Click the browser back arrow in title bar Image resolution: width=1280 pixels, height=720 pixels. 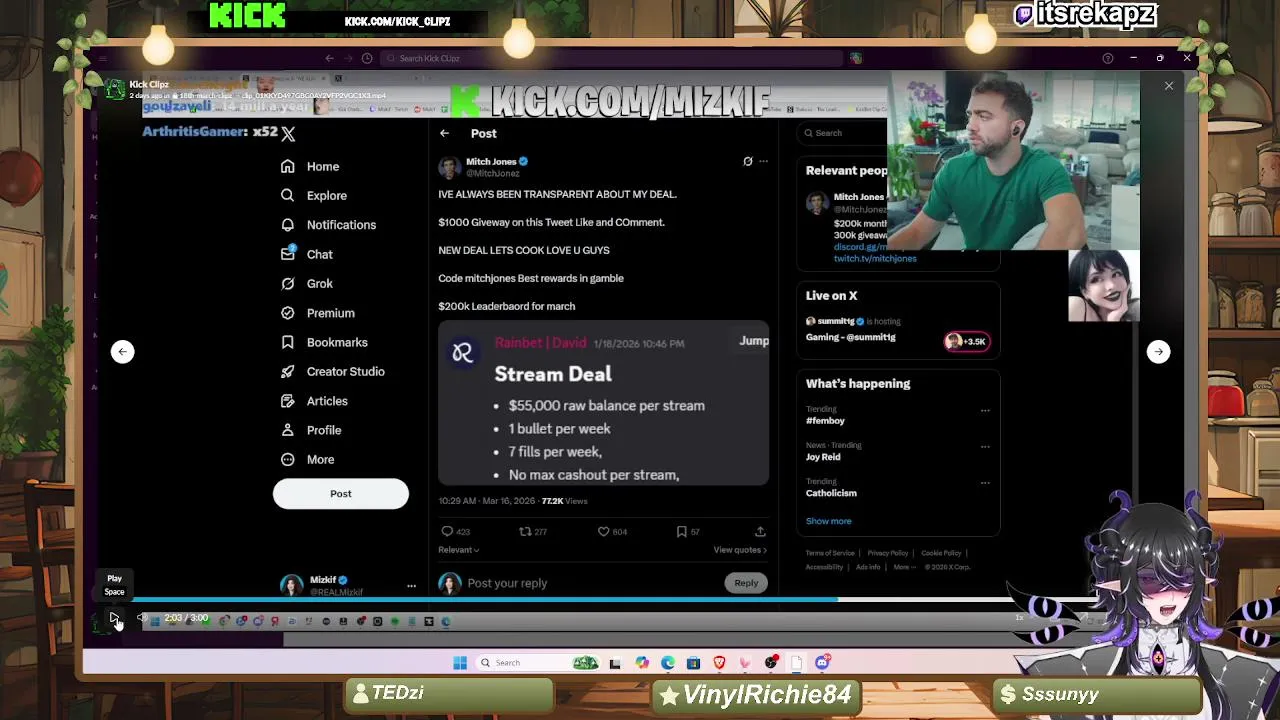pyautogui.click(x=329, y=58)
